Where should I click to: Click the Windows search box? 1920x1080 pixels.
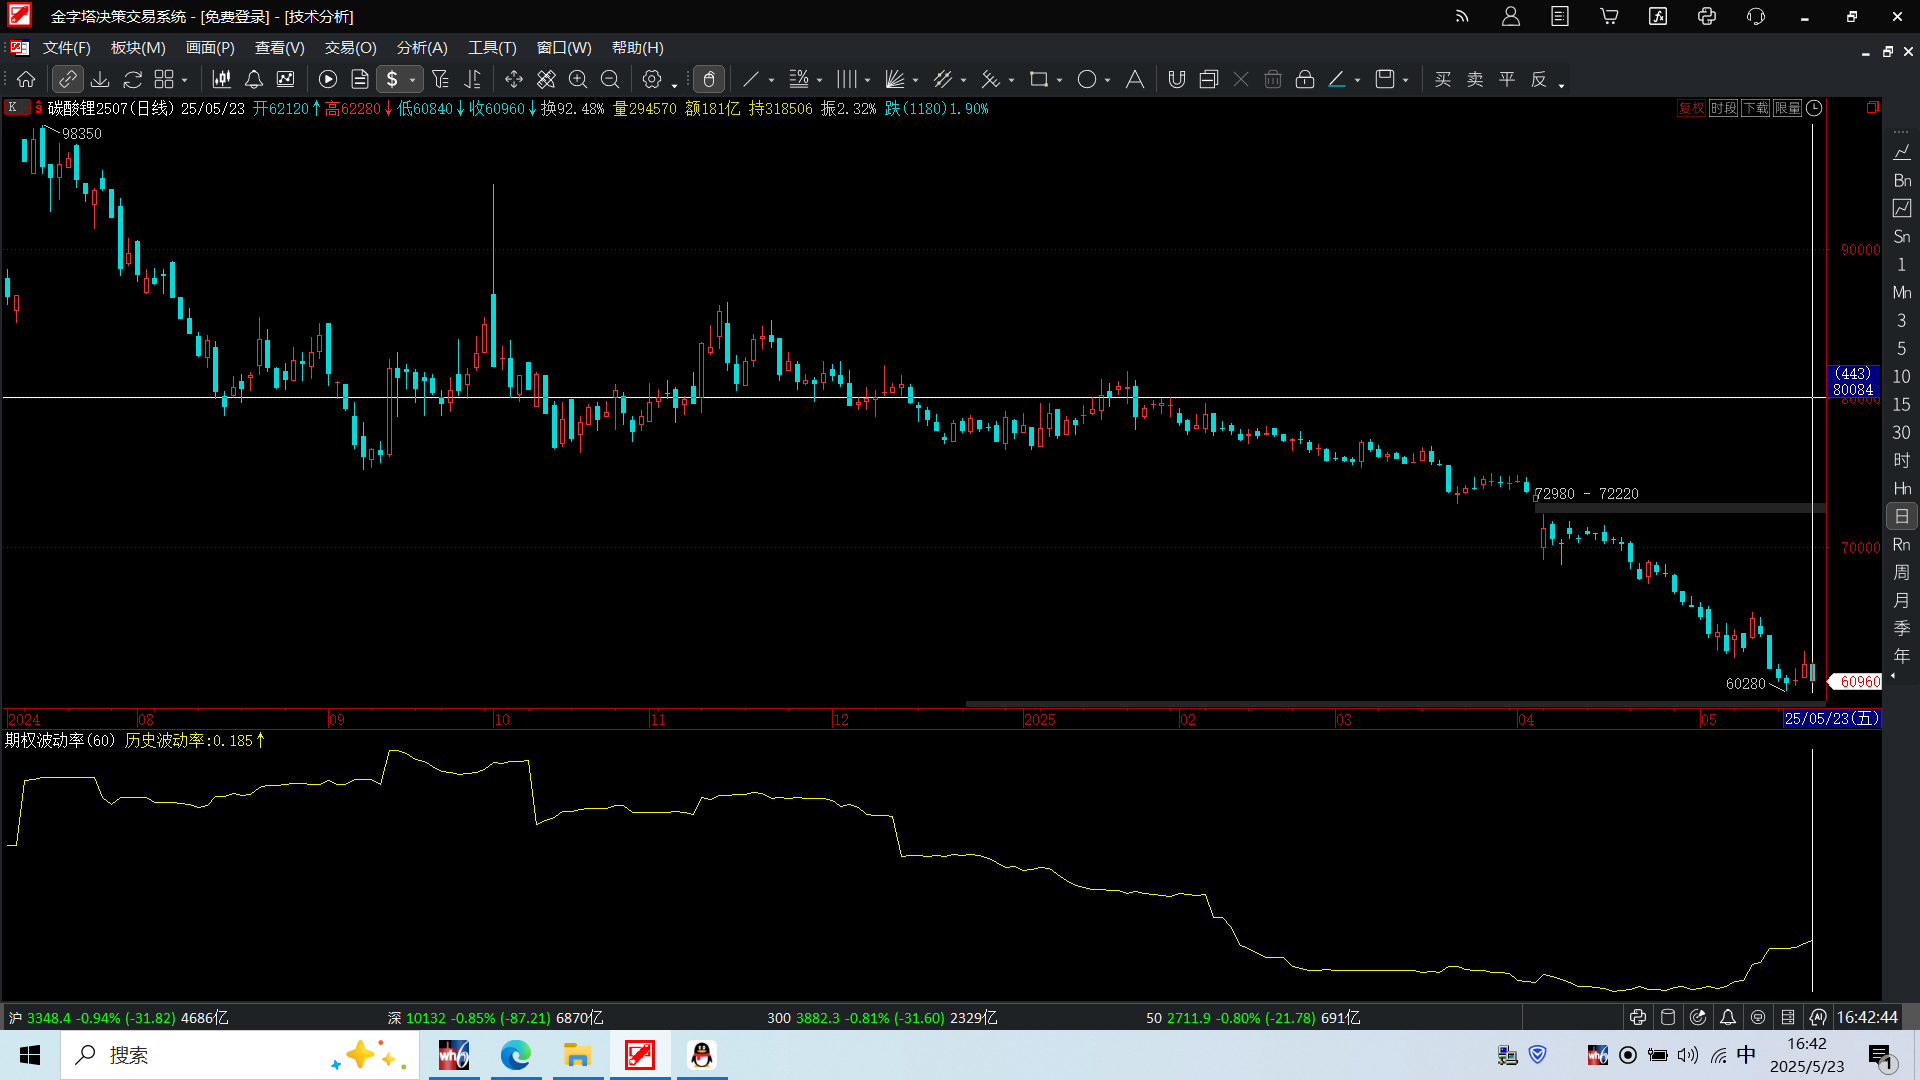[x=240, y=1055]
